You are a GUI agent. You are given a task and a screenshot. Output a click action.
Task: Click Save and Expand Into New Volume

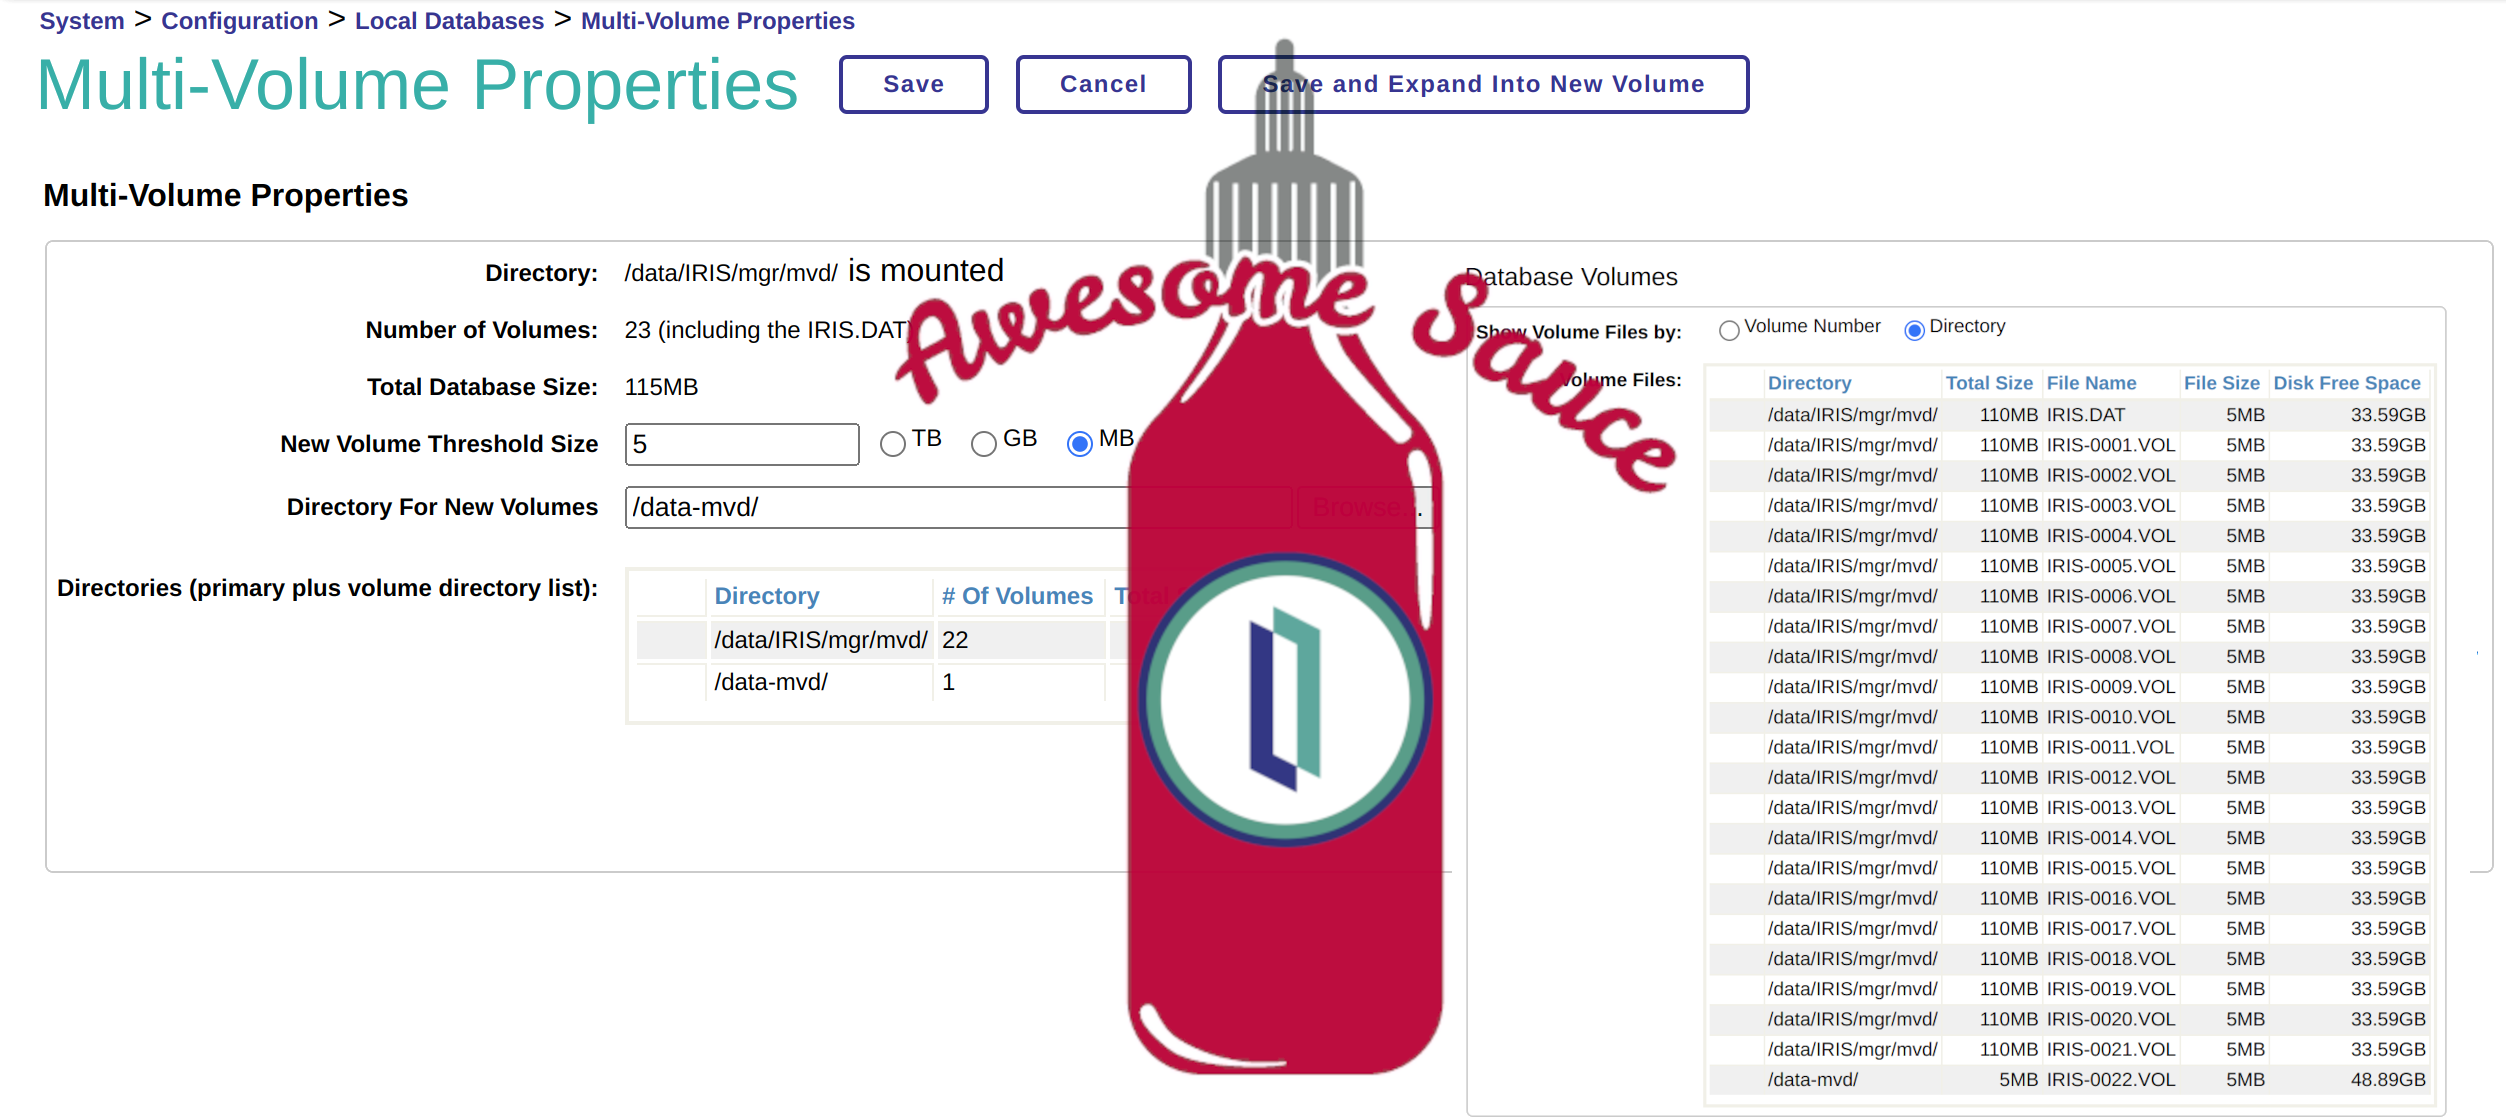pos(1482,85)
